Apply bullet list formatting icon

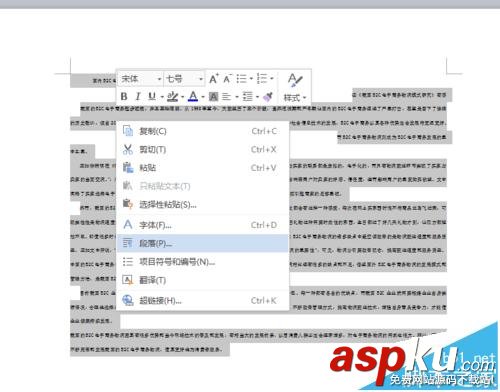(242, 79)
